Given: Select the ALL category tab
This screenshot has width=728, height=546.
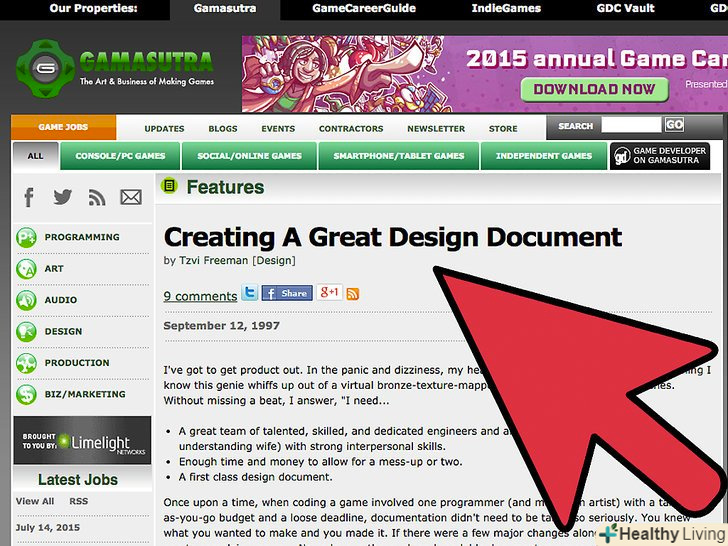Looking at the screenshot, I should point(36,156).
